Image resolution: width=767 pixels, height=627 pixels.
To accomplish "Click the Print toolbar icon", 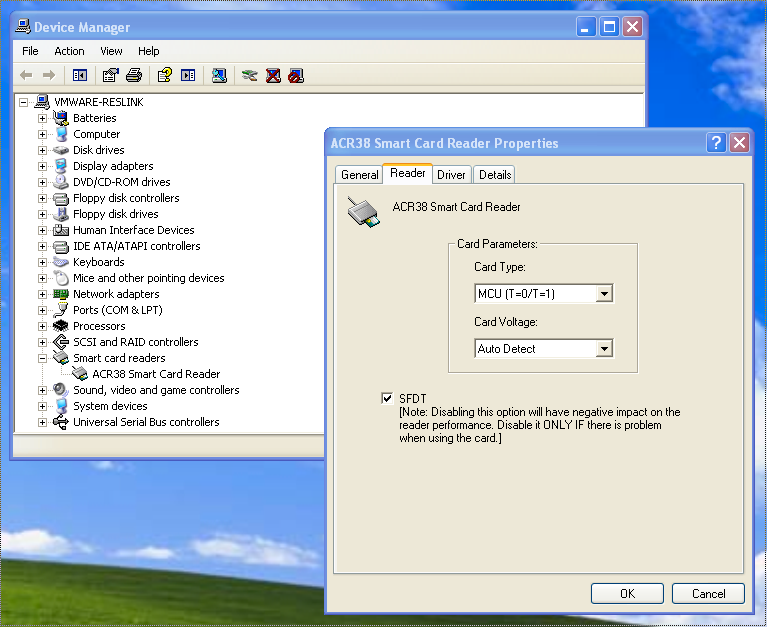I will [134, 75].
